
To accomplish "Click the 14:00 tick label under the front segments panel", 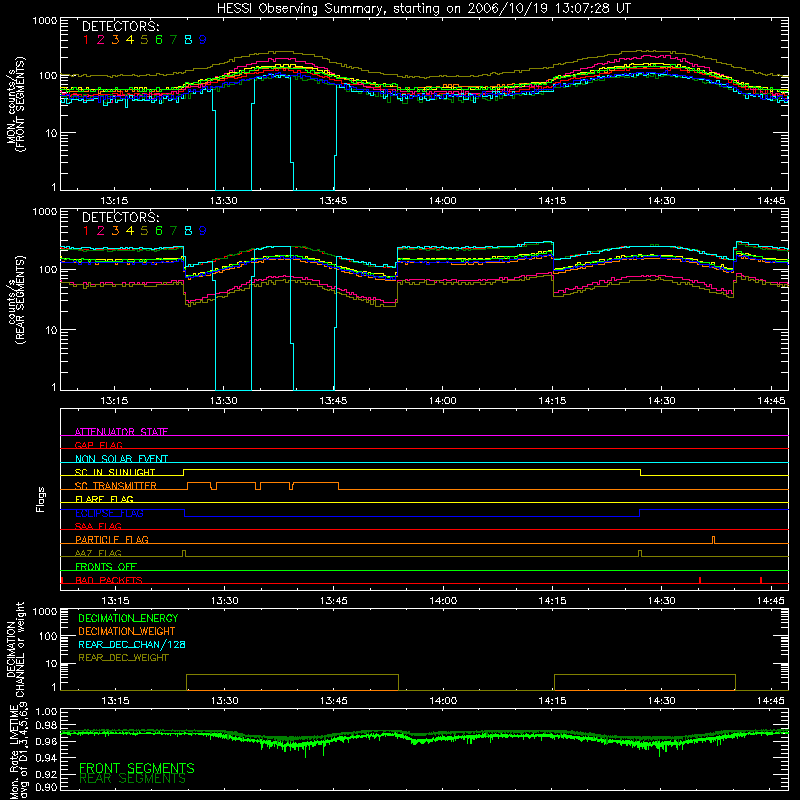I will click(x=442, y=201).
